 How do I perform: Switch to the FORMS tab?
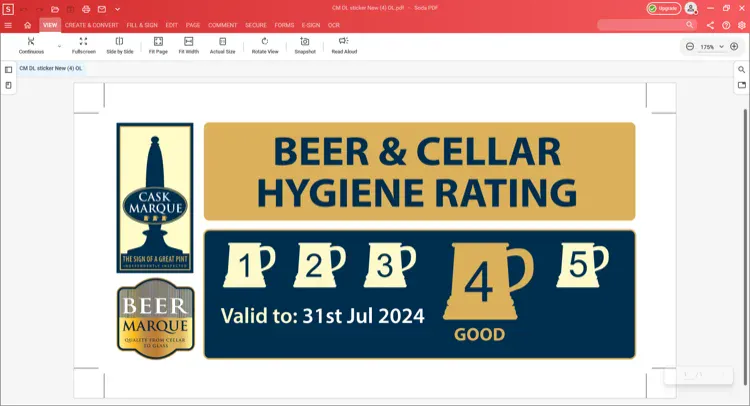coord(284,25)
